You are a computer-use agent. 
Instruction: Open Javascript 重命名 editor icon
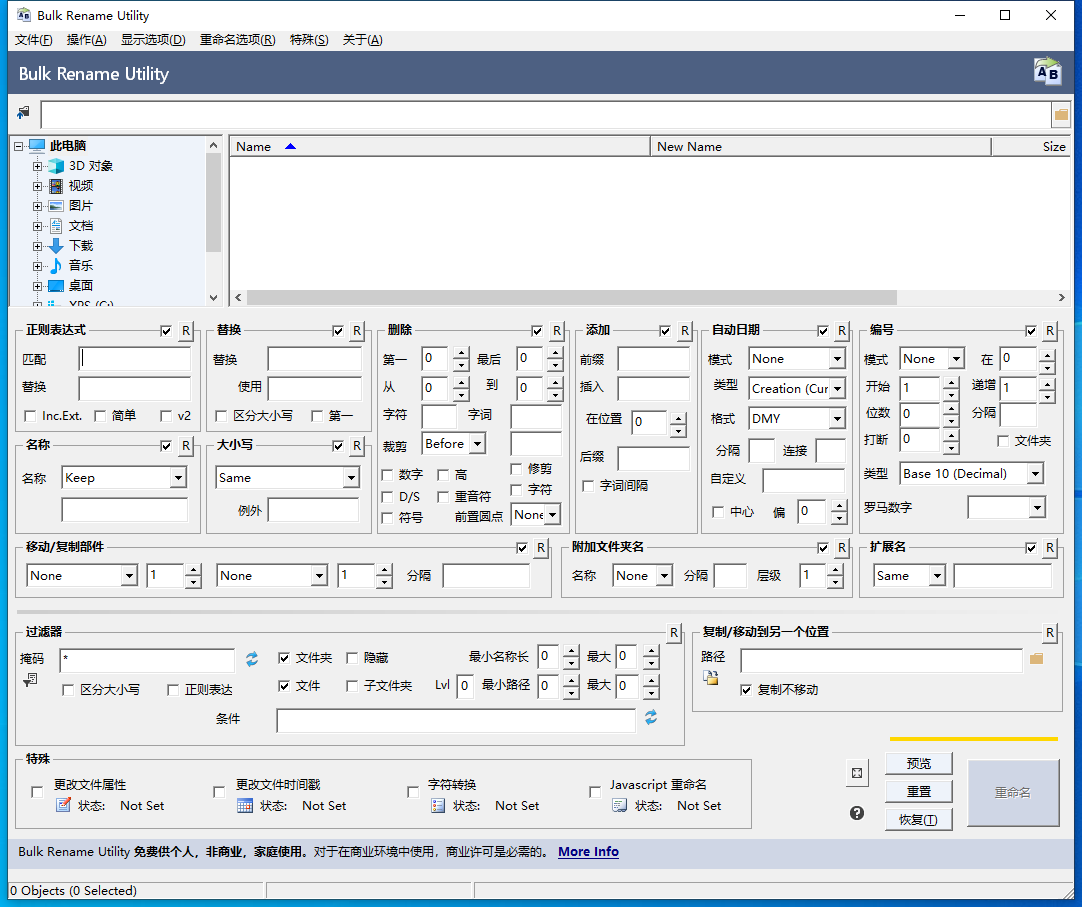click(x=620, y=805)
